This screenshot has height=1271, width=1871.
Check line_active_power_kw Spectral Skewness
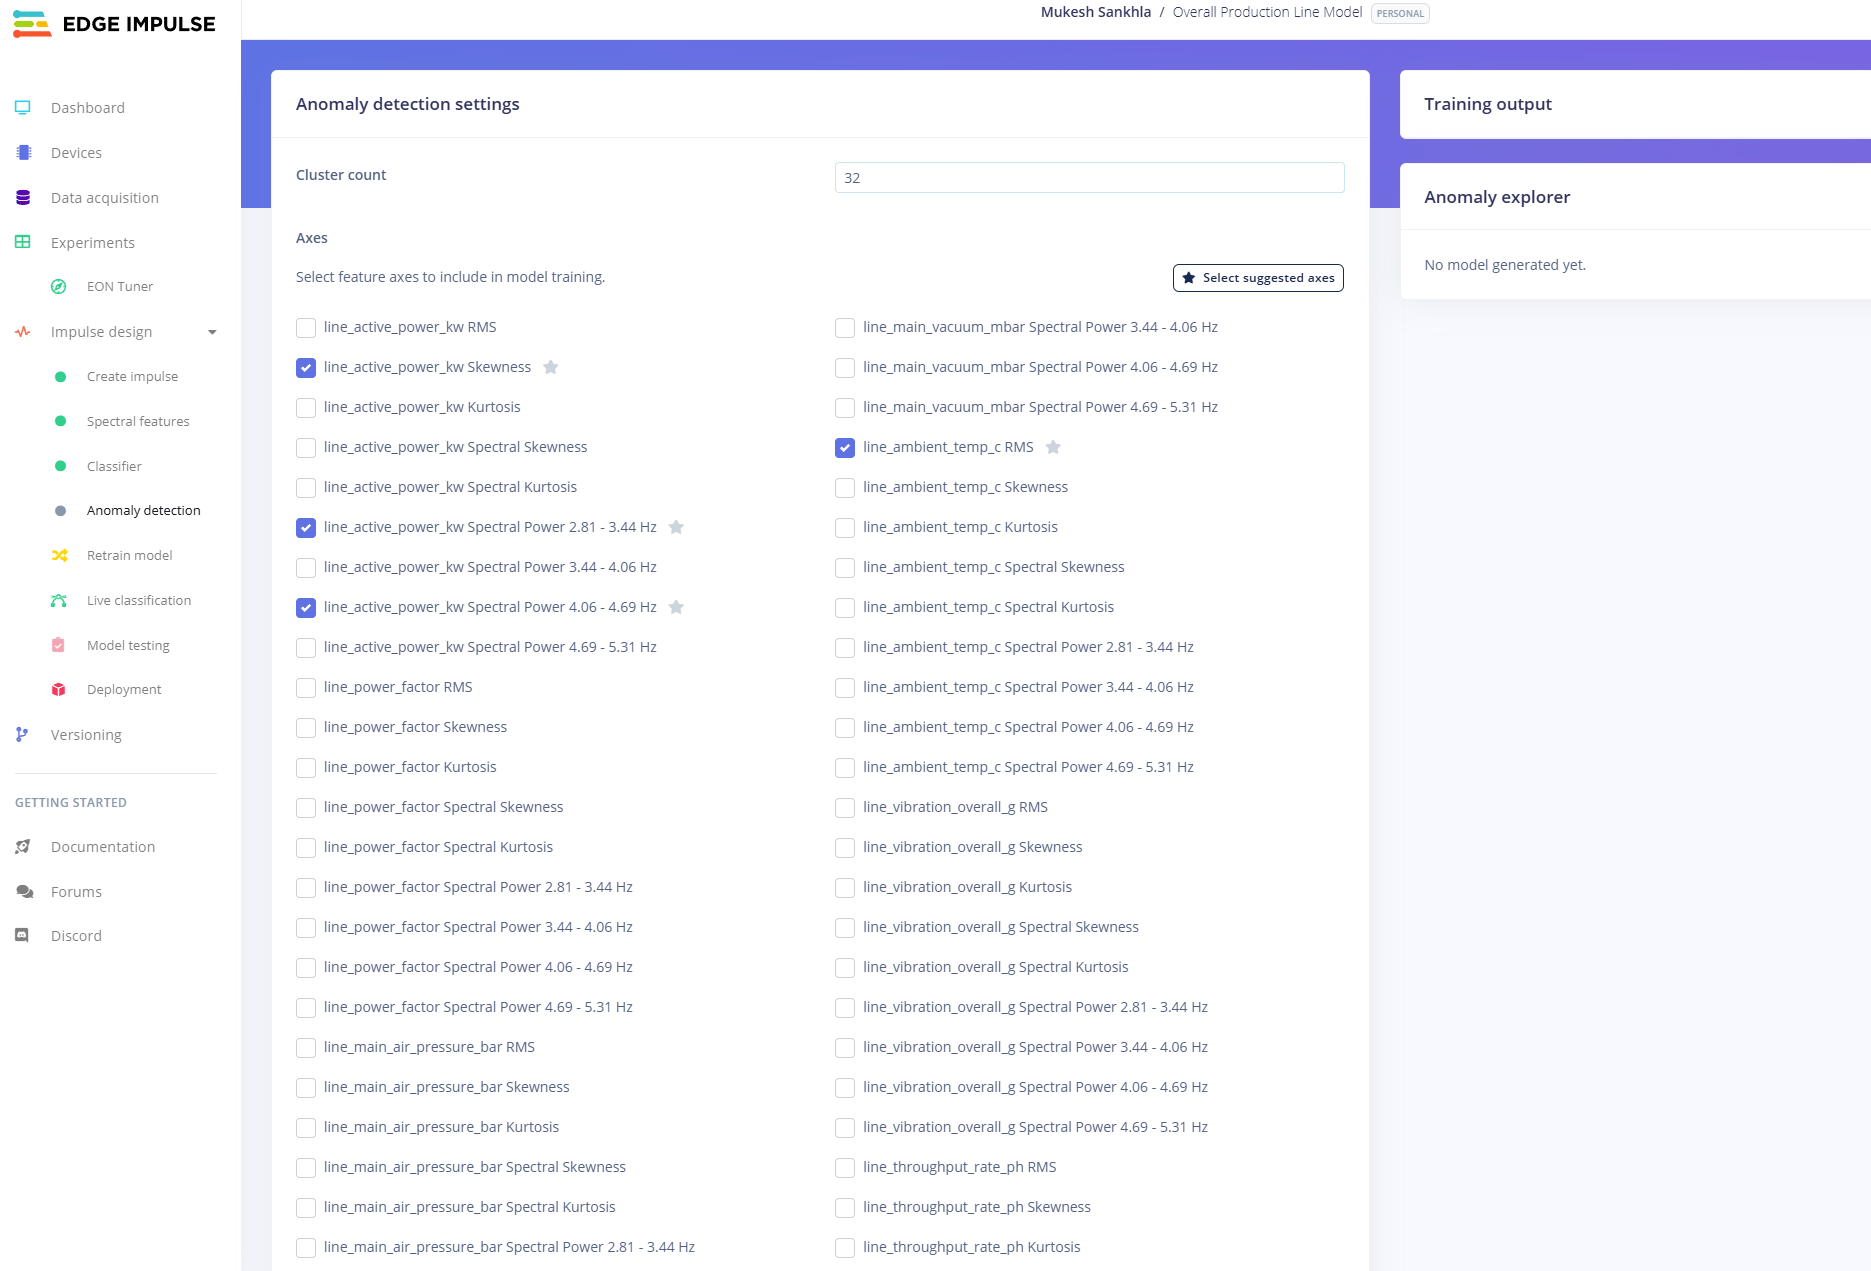click(306, 447)
